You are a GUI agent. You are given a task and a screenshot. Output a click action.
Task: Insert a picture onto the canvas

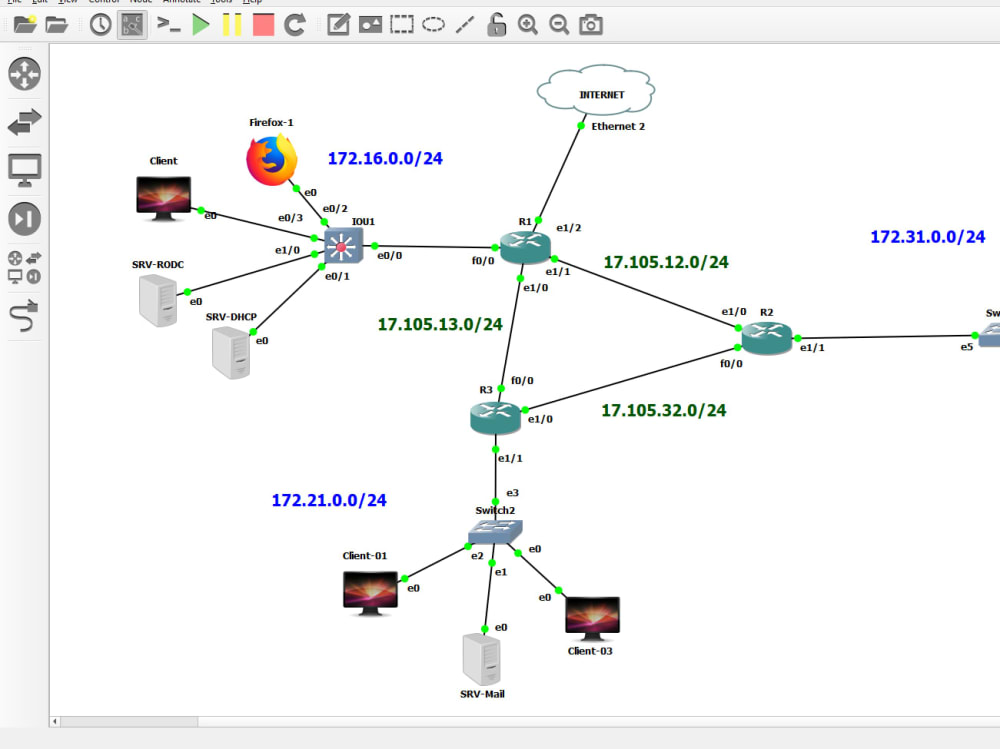click(x=369, y=24)
